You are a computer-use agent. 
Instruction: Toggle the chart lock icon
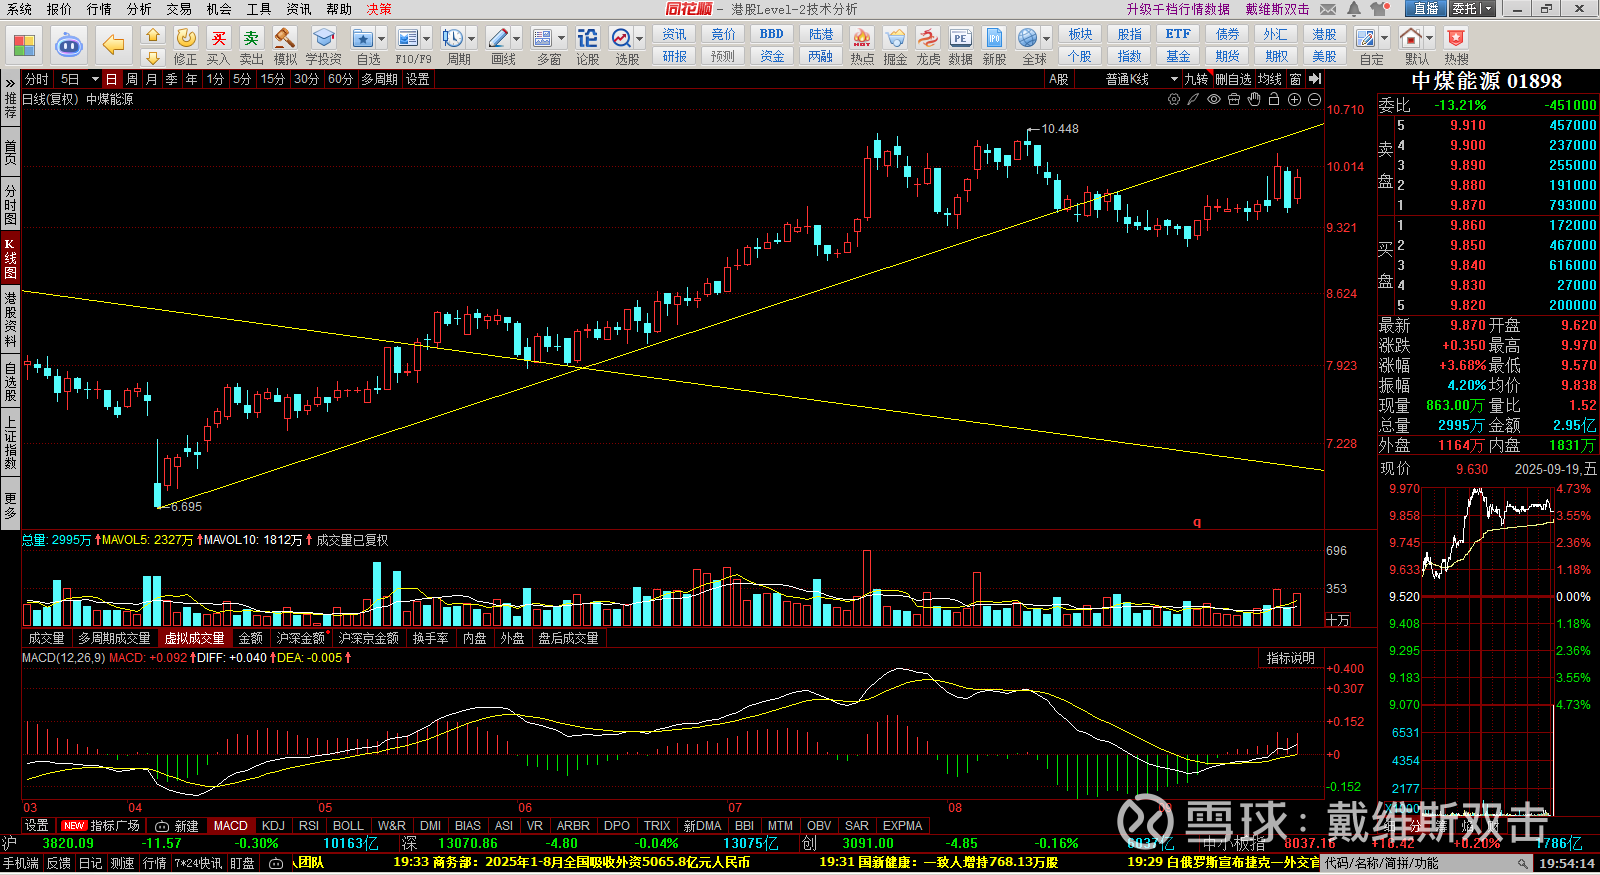[1274, 99]
